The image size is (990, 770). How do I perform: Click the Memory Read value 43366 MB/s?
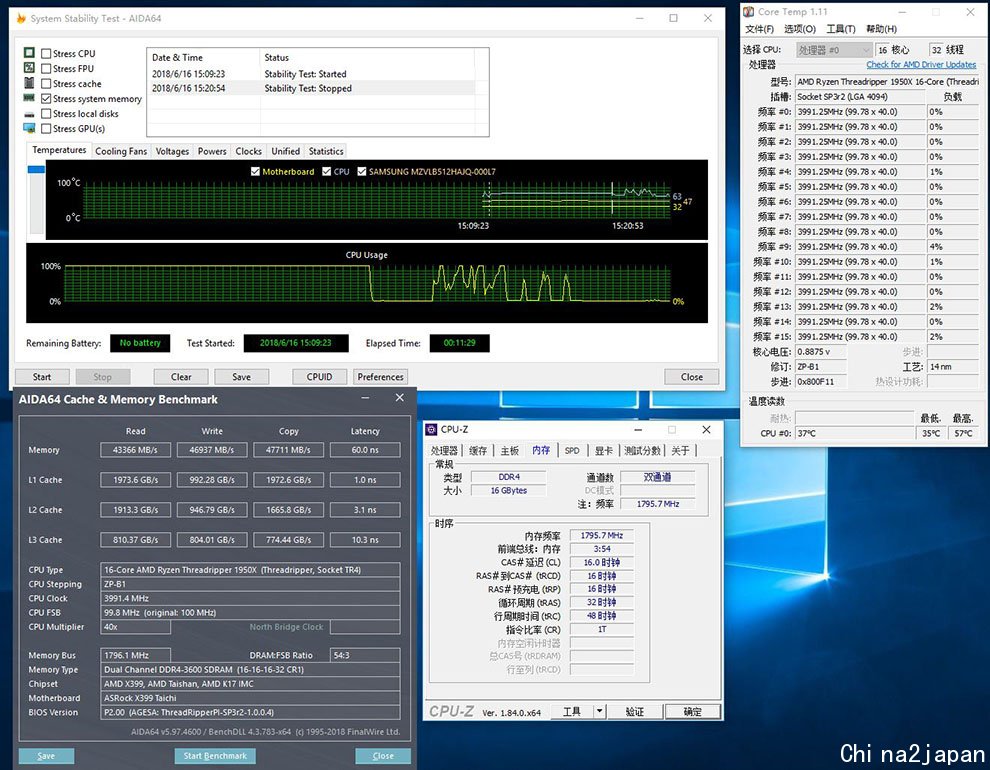tap(135, 450)
